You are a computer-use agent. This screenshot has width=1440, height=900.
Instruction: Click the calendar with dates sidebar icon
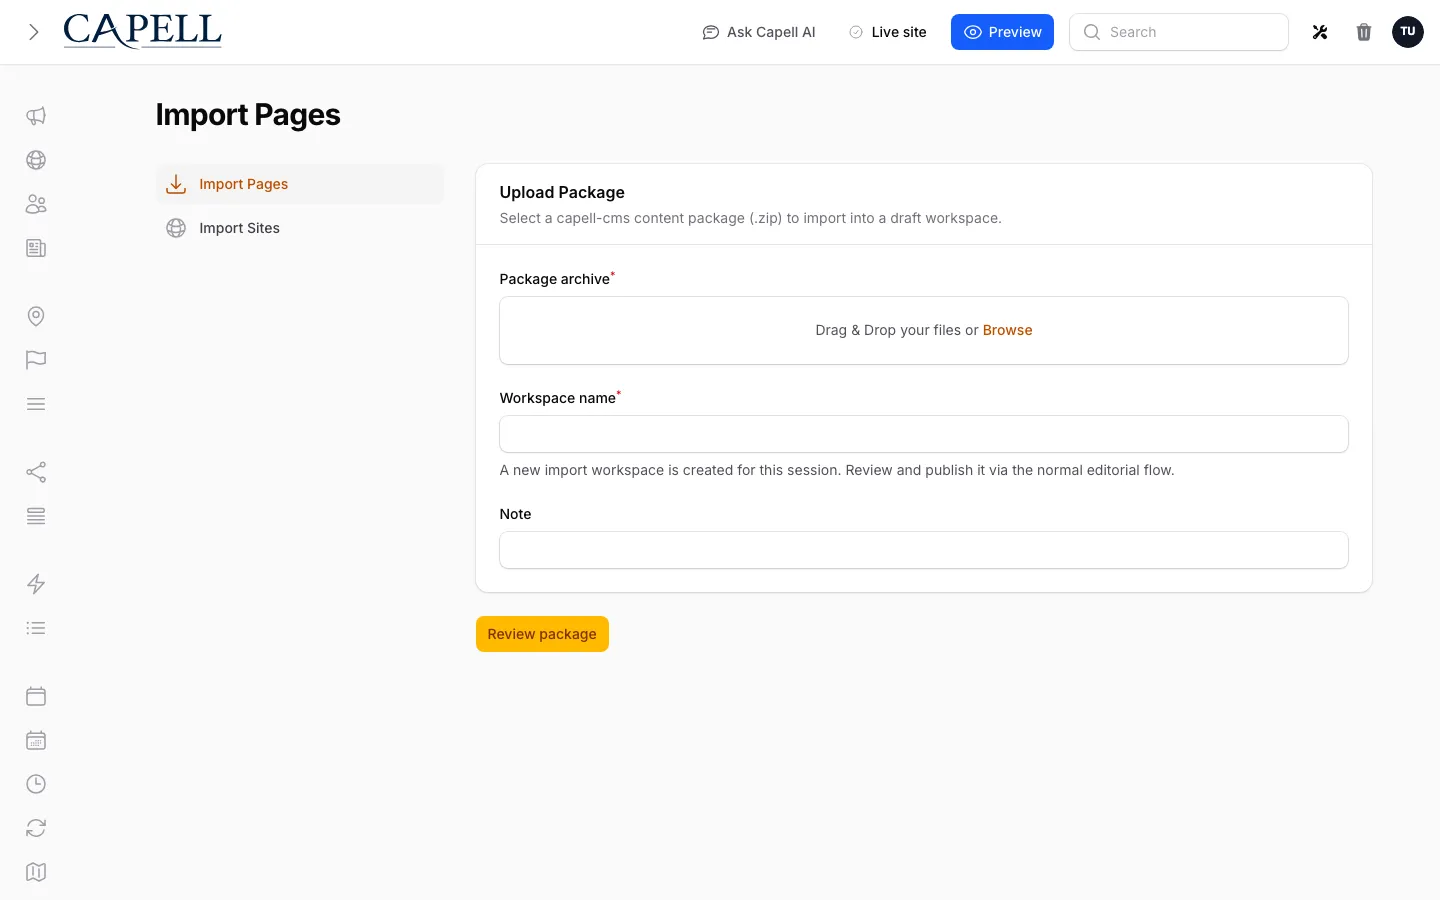(x=36, y=740)
